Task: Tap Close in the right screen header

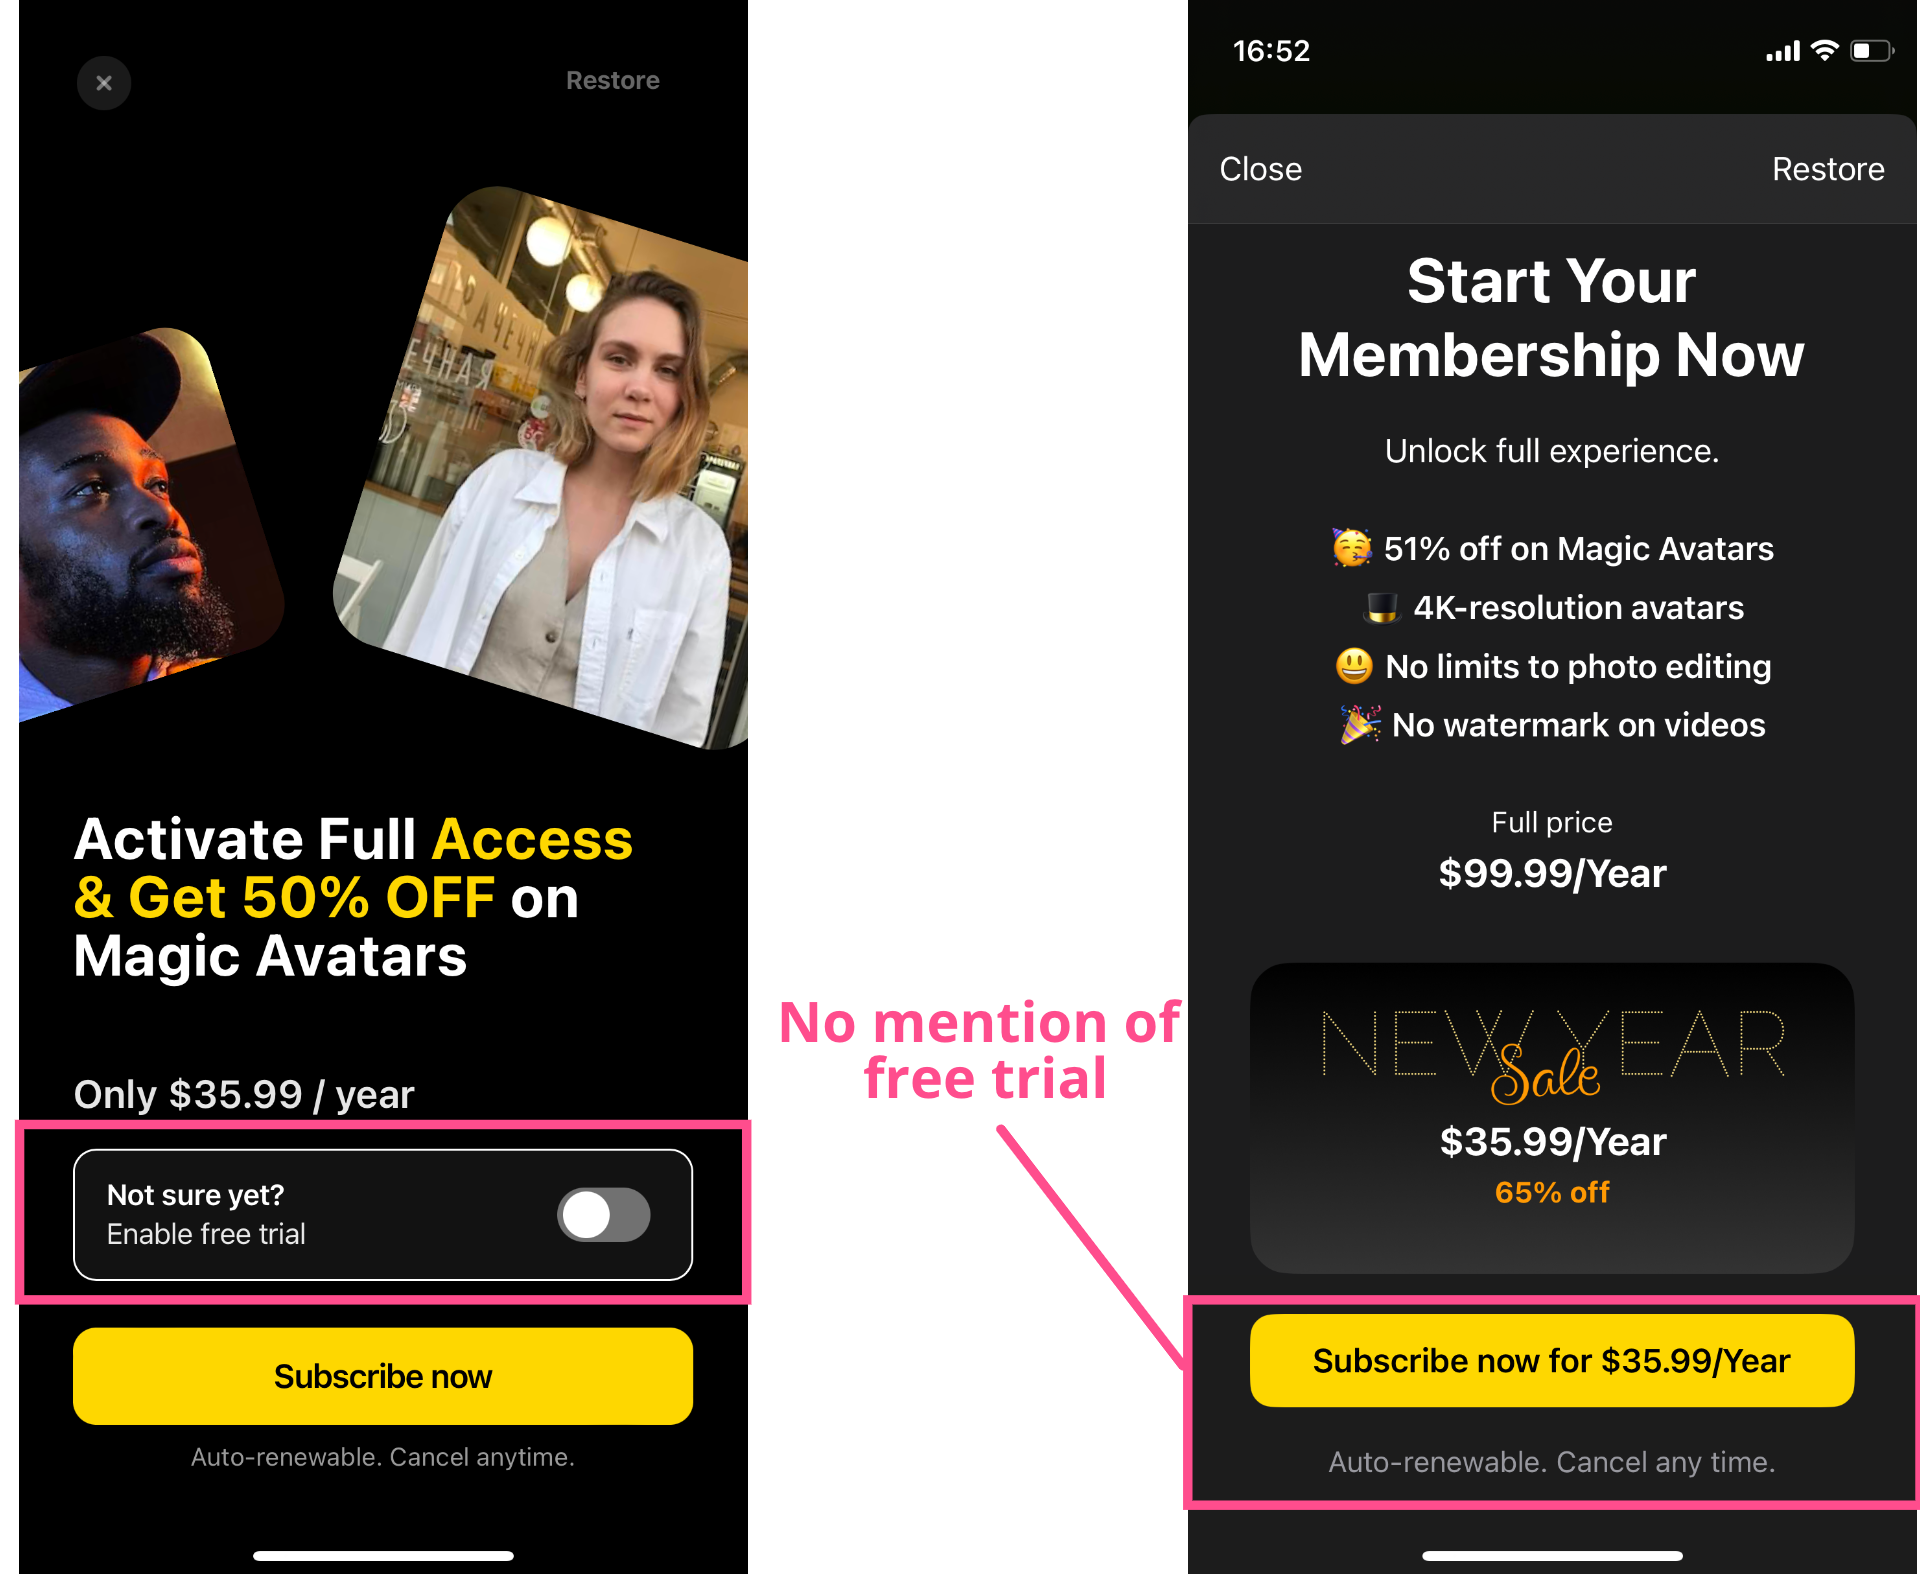Action: coord(1260,169)
